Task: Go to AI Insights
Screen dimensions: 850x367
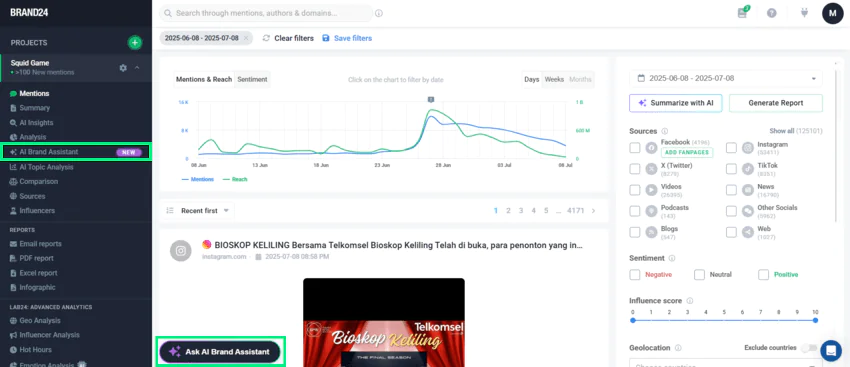Action: 36,123
